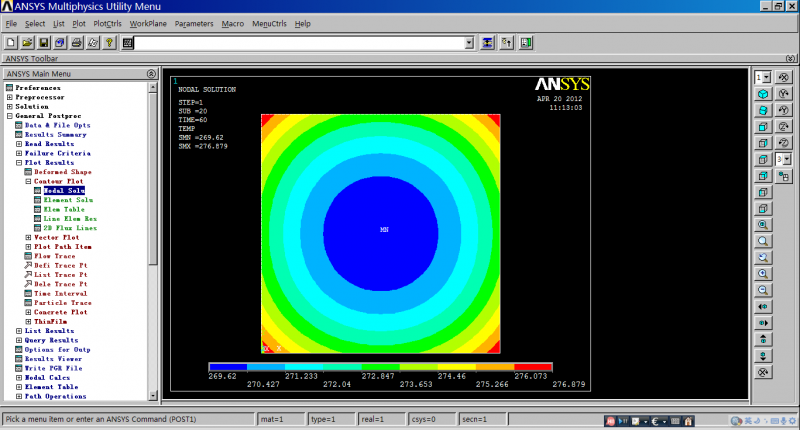Click the Main Menu scrollbar down arrow

tap(153, 395)
